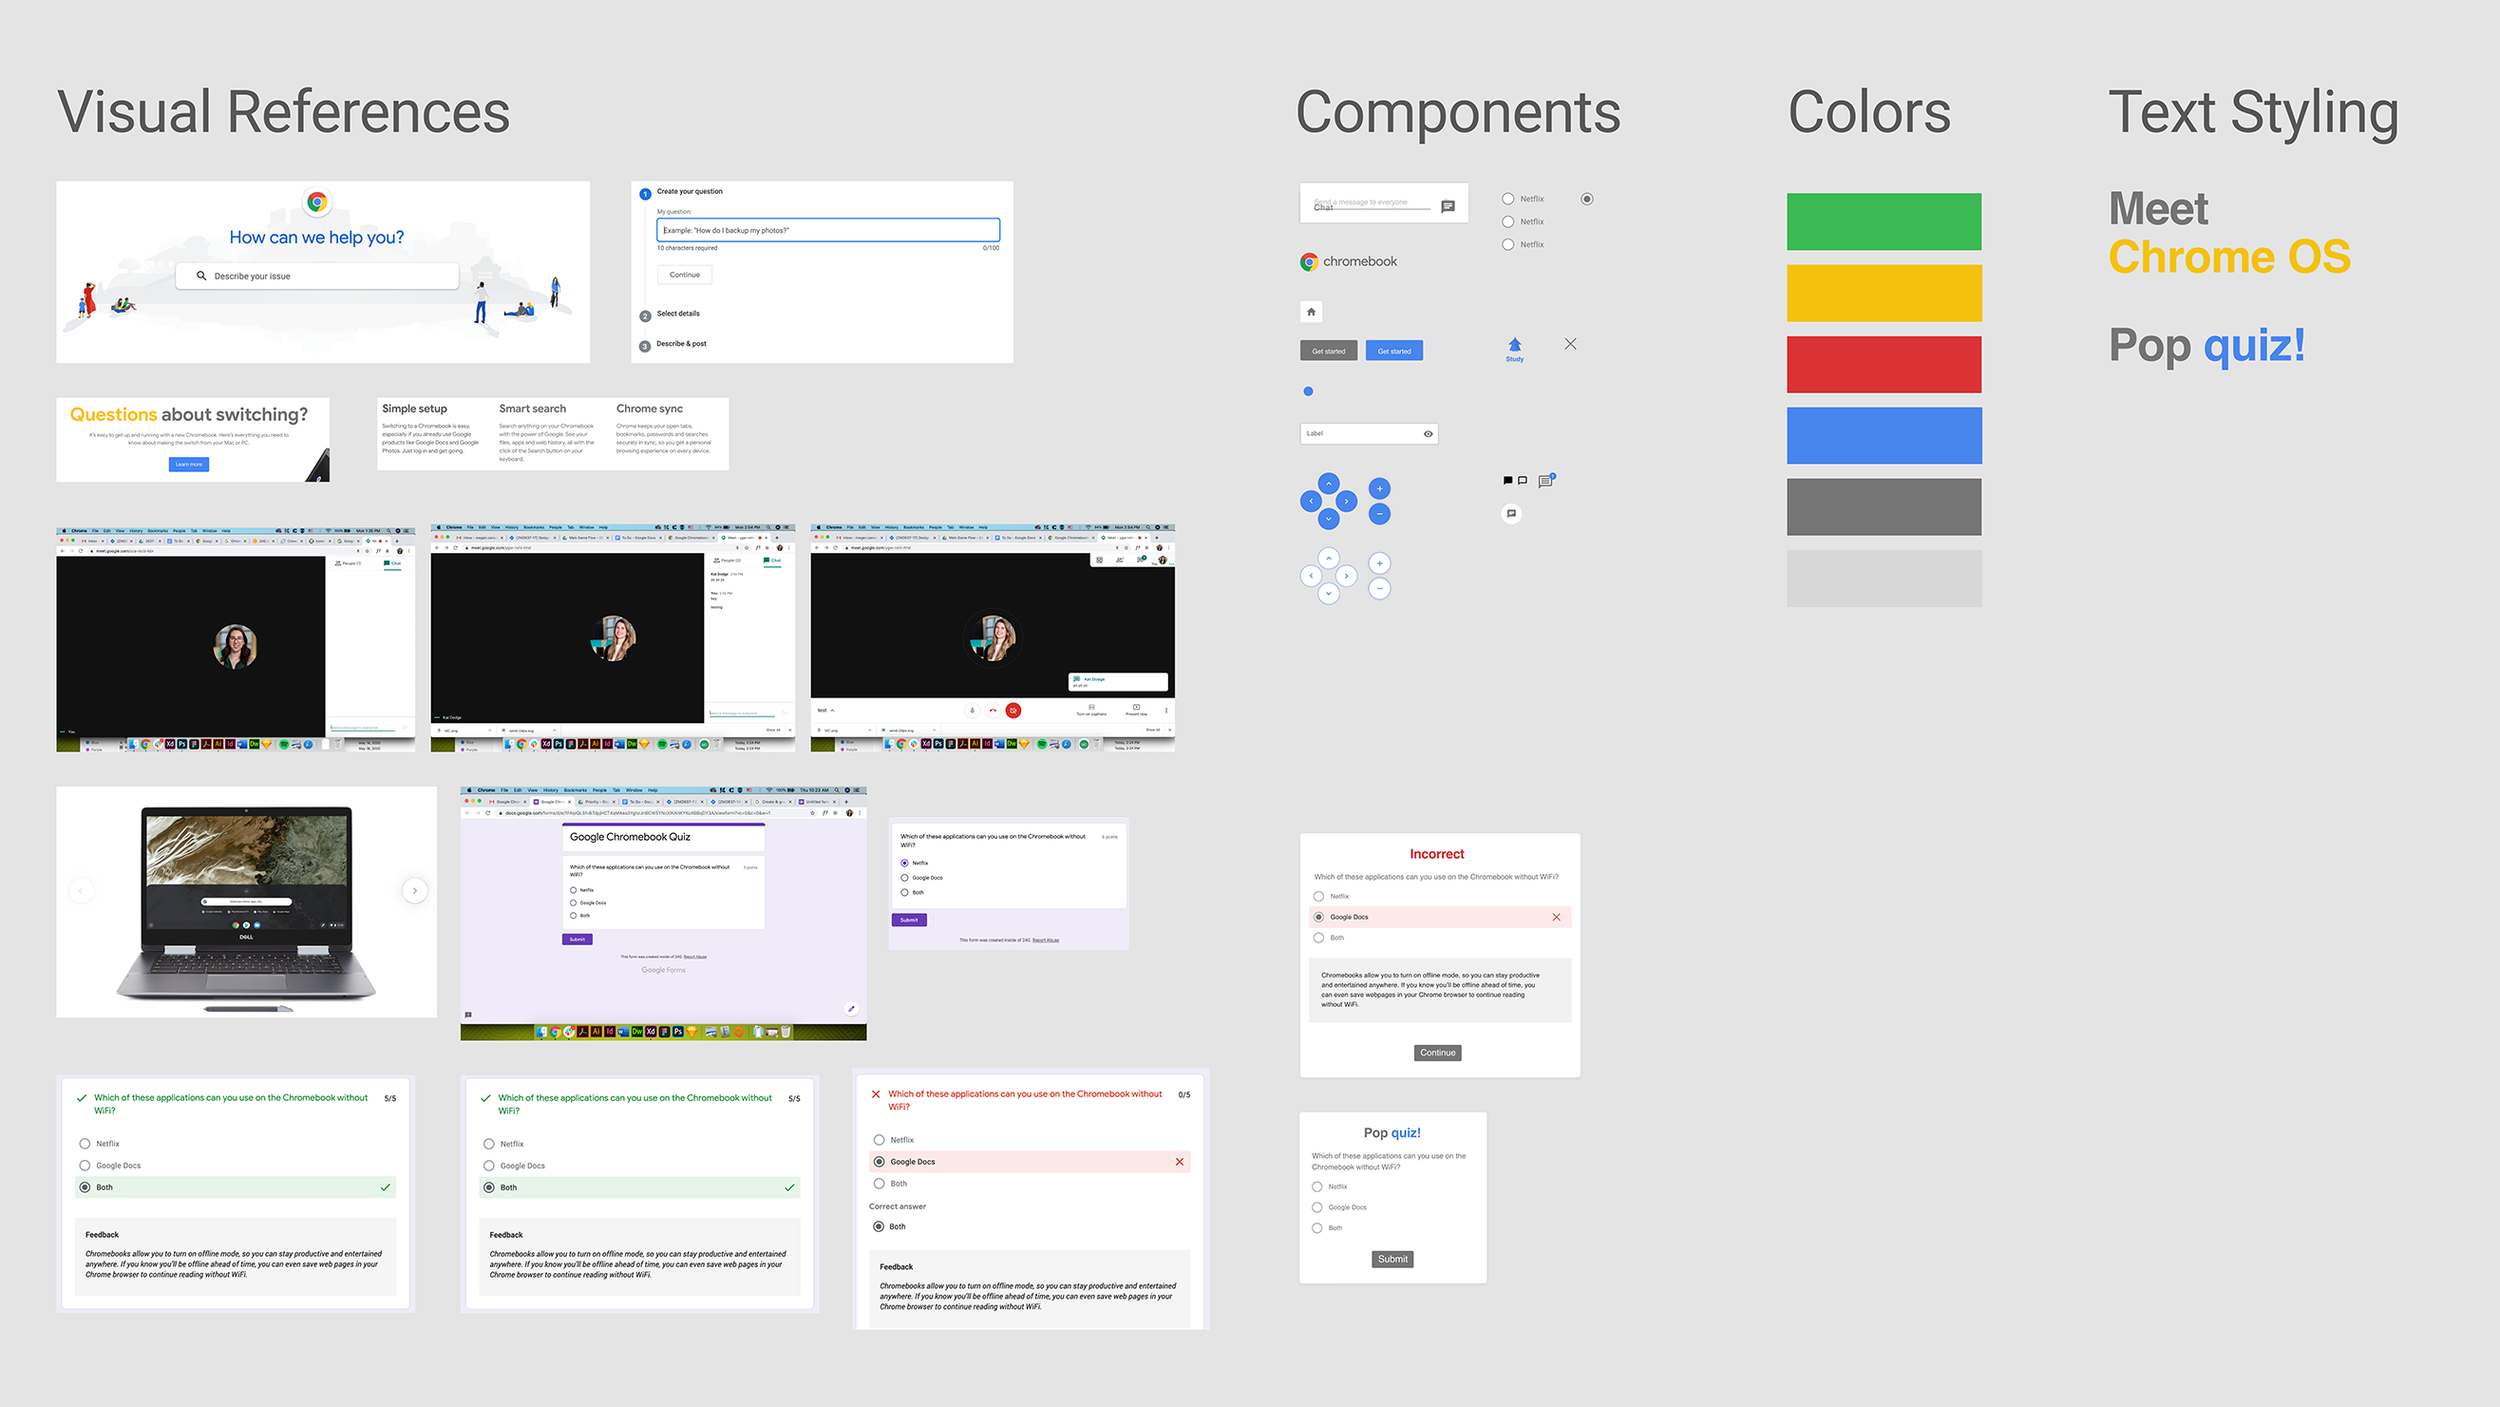
Task: Click Describe & post step
Action: point(680,344)
